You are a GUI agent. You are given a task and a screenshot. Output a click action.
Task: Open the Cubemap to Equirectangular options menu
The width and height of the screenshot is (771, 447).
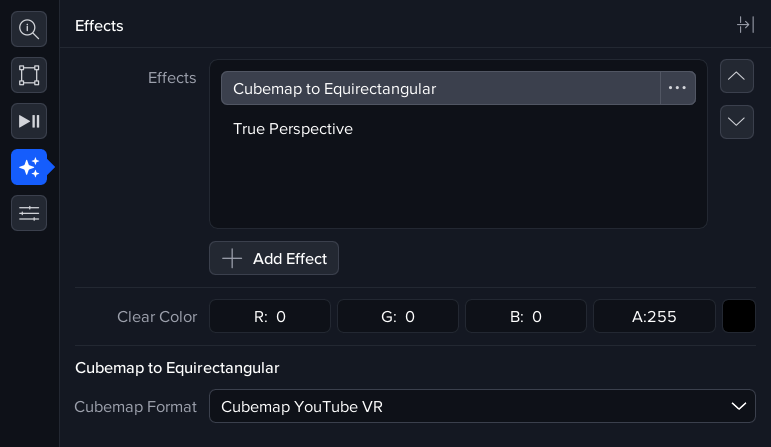[x=677, y=88]
